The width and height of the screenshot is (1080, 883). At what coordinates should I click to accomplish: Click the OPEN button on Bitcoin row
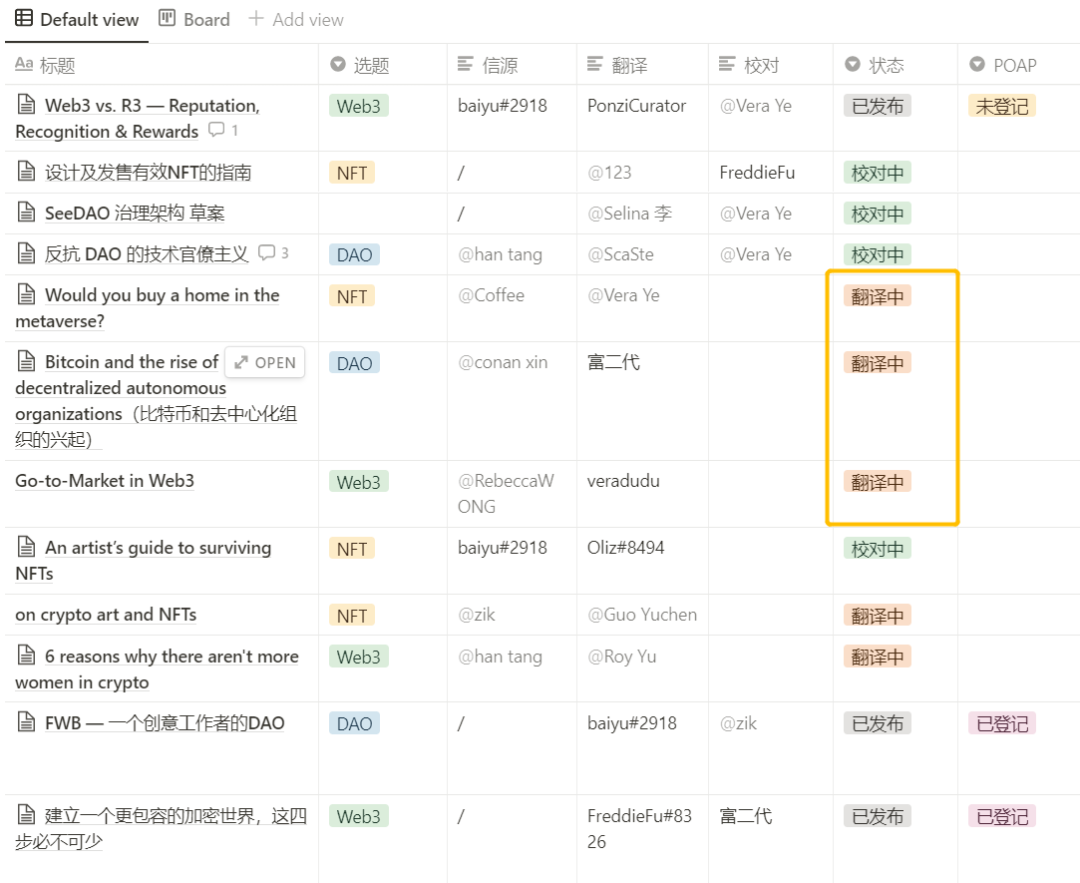[x=265, y=362]
